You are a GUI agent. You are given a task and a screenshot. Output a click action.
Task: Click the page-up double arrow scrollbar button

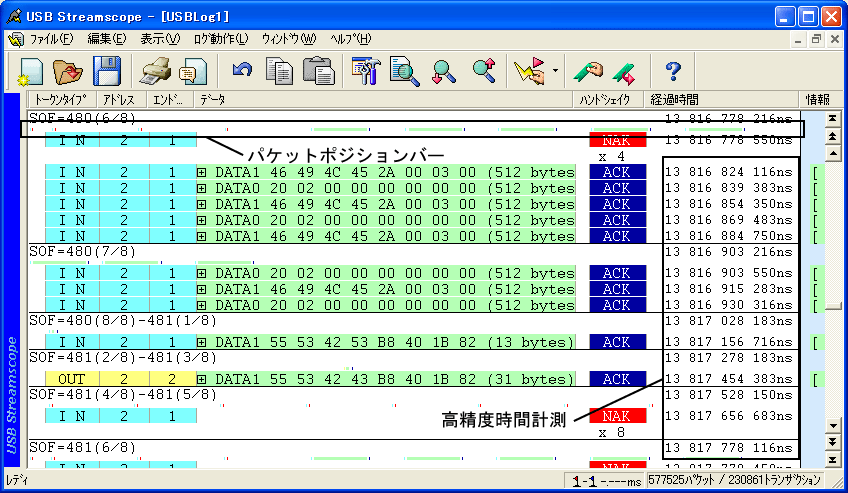click(x=832, y=137)
